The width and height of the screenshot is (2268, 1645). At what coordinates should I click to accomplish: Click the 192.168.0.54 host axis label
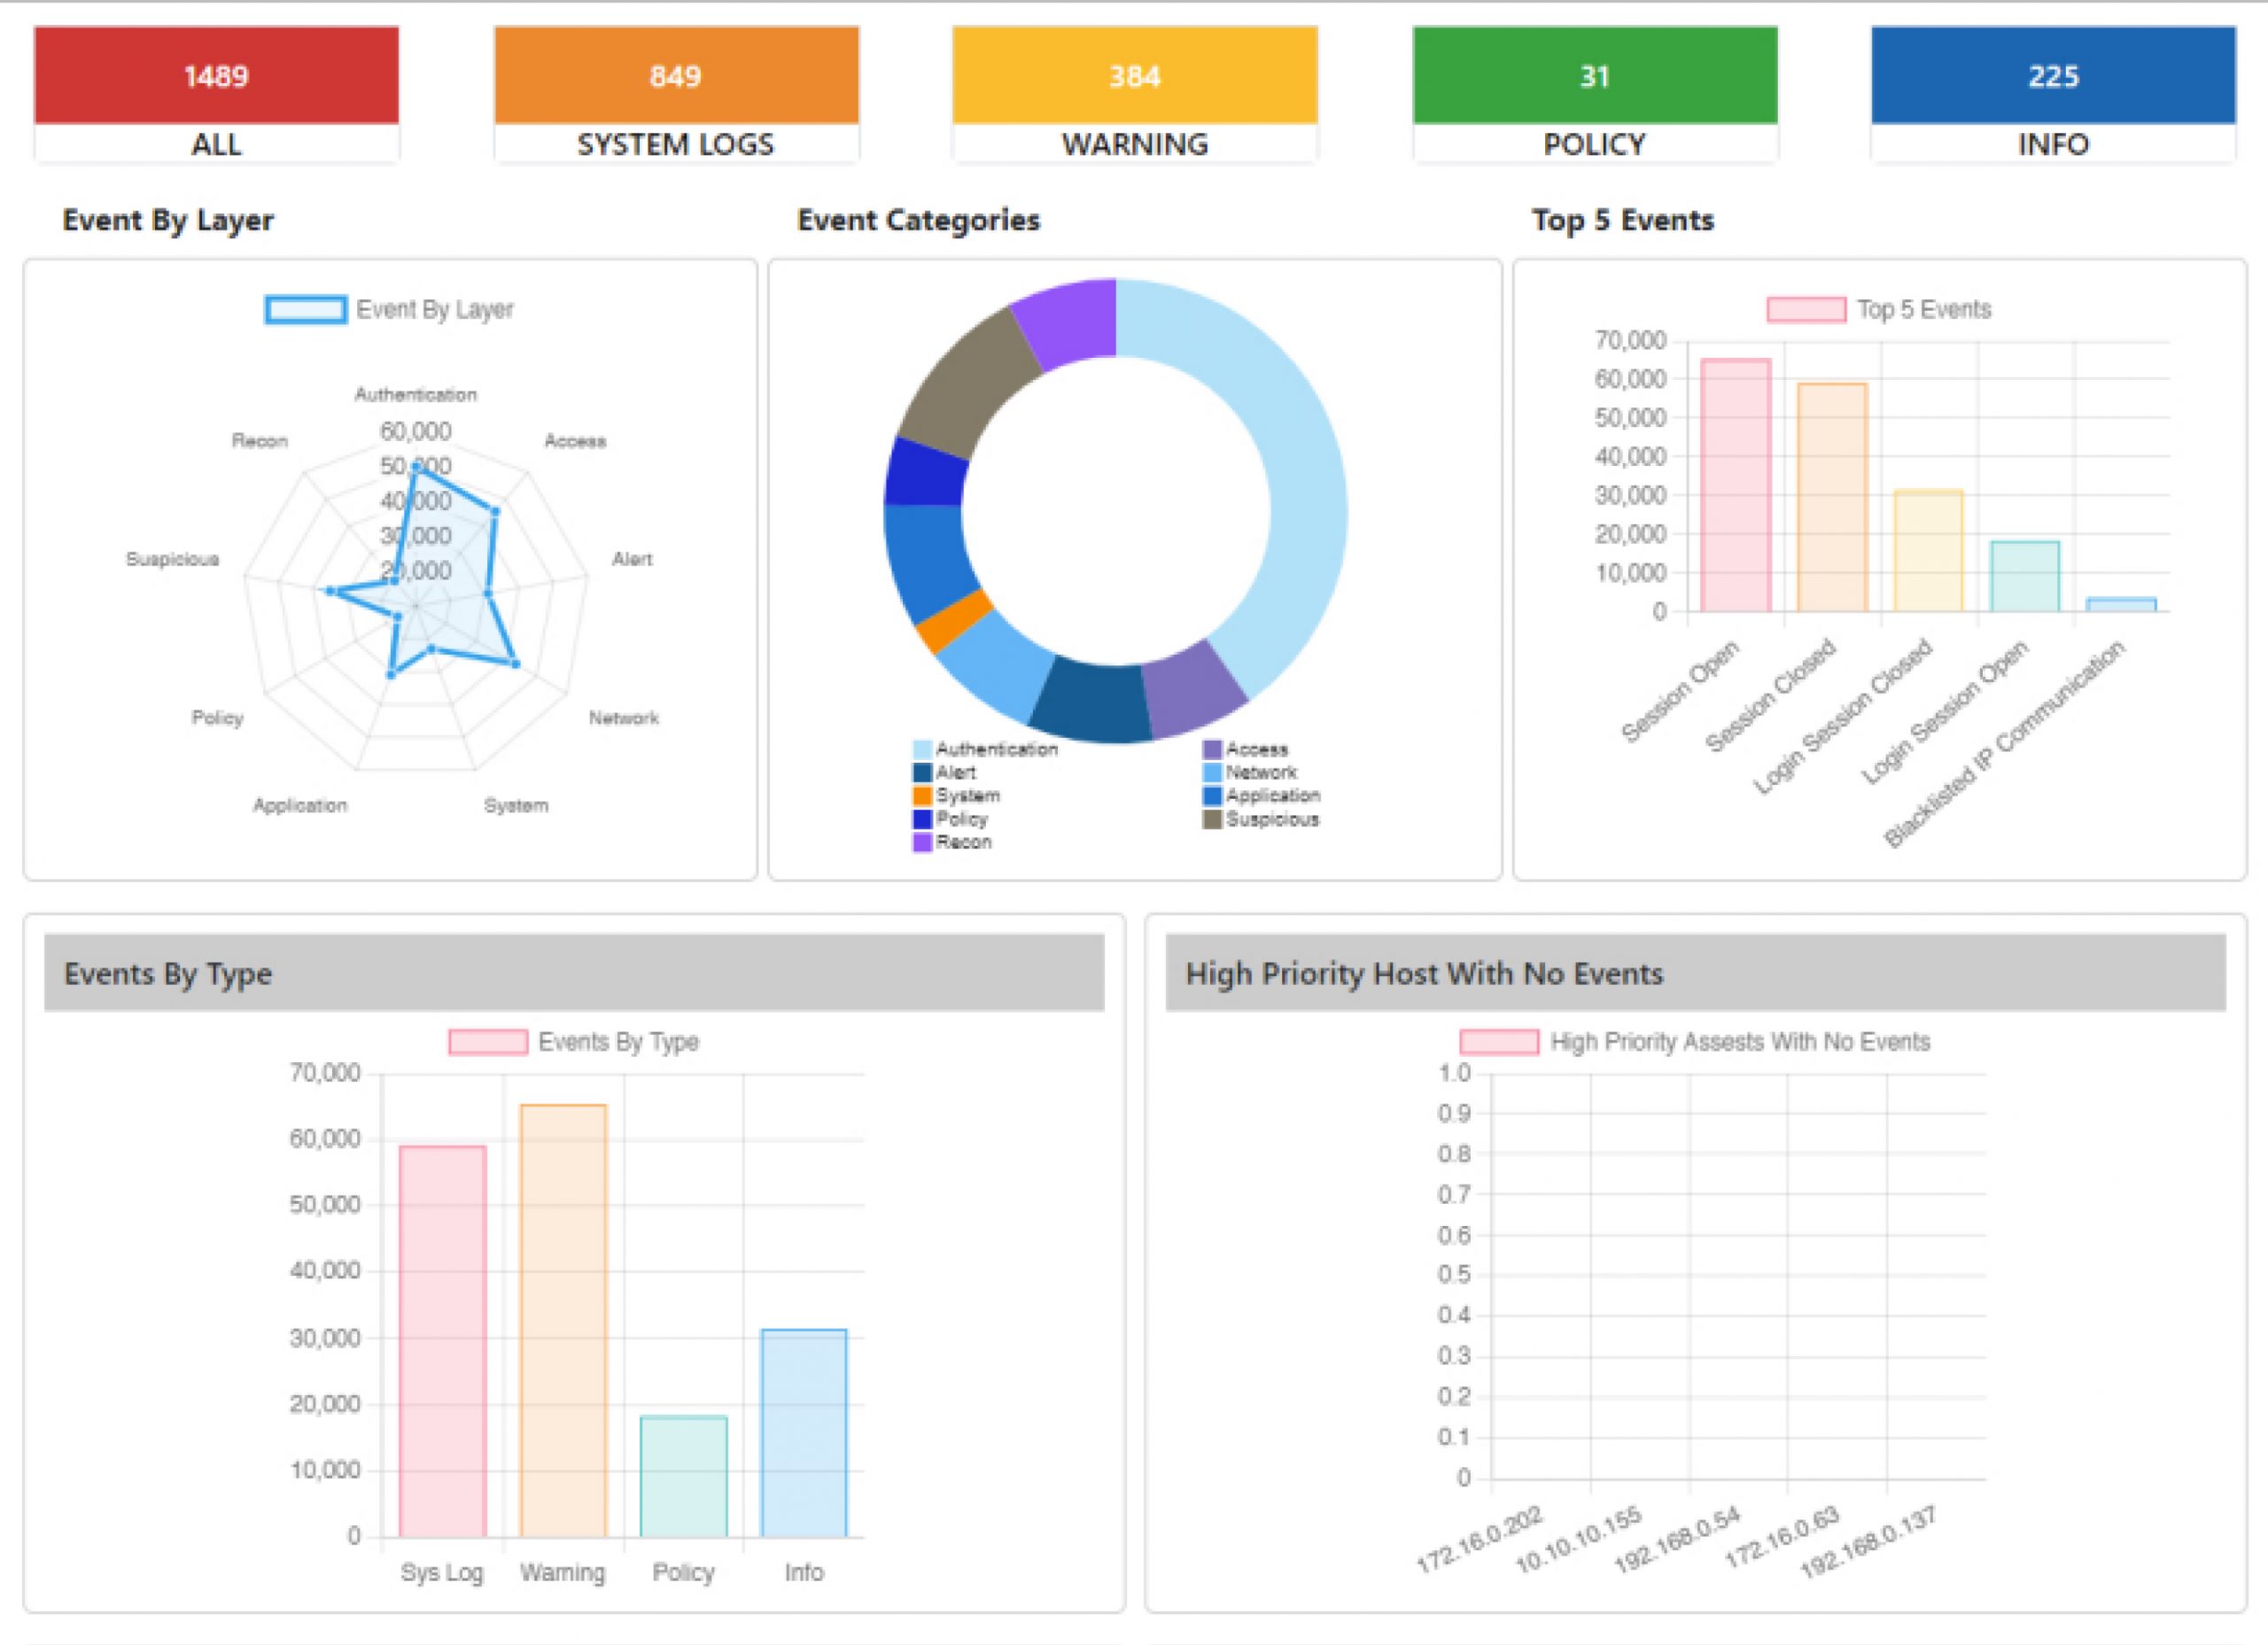pos(1678,1540)
